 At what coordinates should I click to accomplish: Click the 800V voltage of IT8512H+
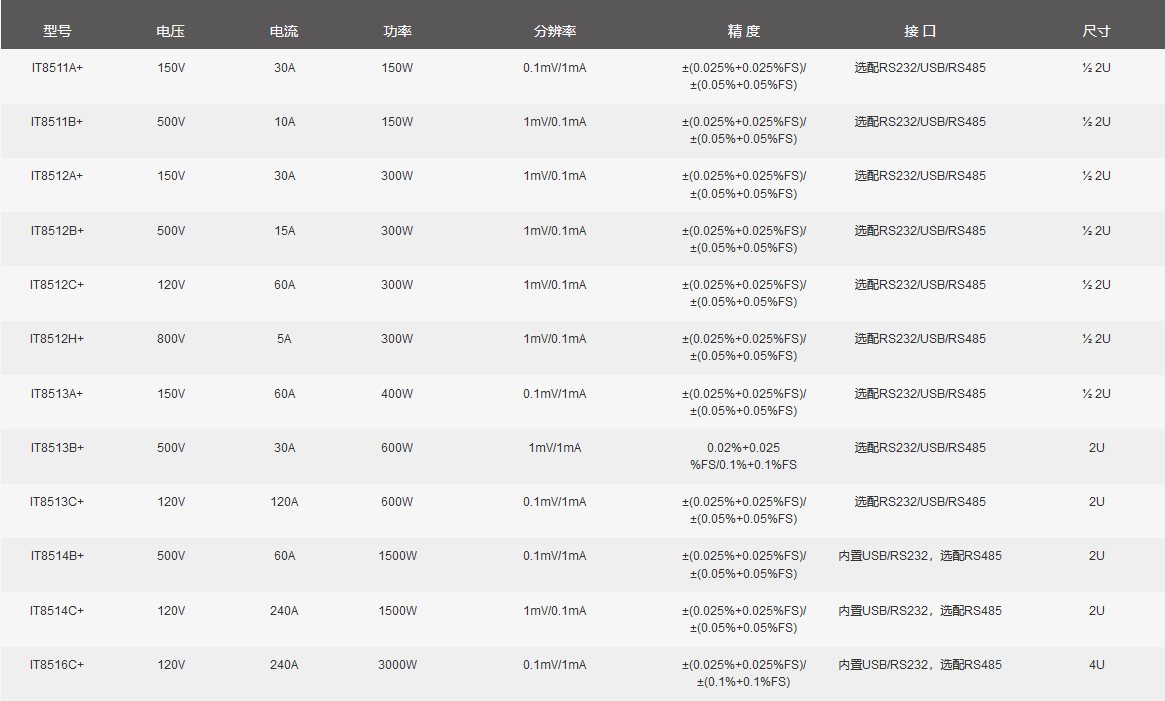[x=171, y=339]
